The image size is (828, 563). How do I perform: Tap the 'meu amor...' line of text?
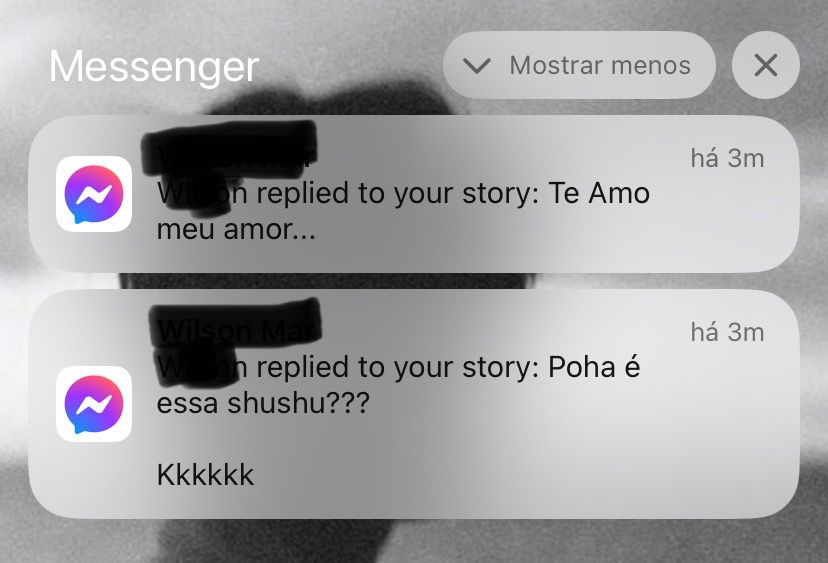(236, 230)
